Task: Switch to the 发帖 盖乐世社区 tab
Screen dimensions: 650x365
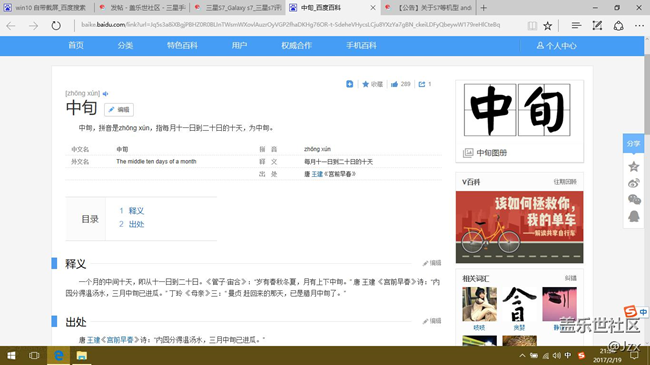Action: tap(143, 7)
